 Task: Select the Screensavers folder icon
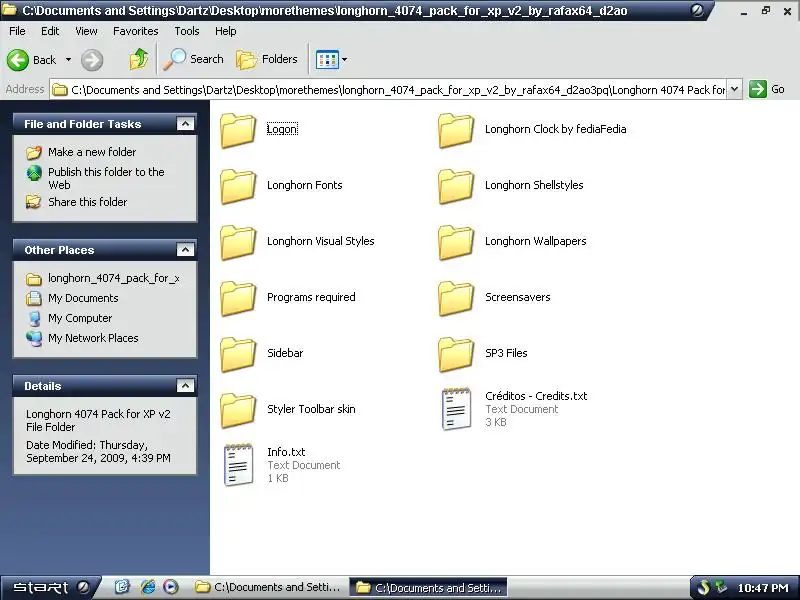(x=456, y=299)
